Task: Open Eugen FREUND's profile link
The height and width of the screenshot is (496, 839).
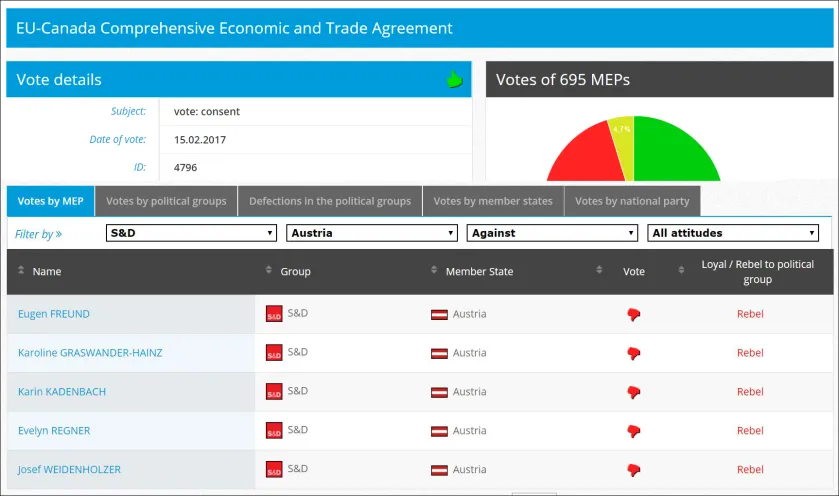Action: (x=54, y=314)
